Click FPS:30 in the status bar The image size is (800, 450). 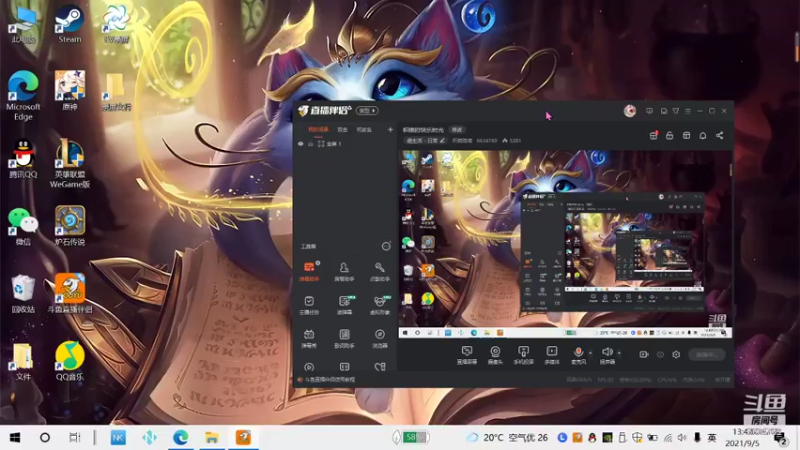coord(605,380)
